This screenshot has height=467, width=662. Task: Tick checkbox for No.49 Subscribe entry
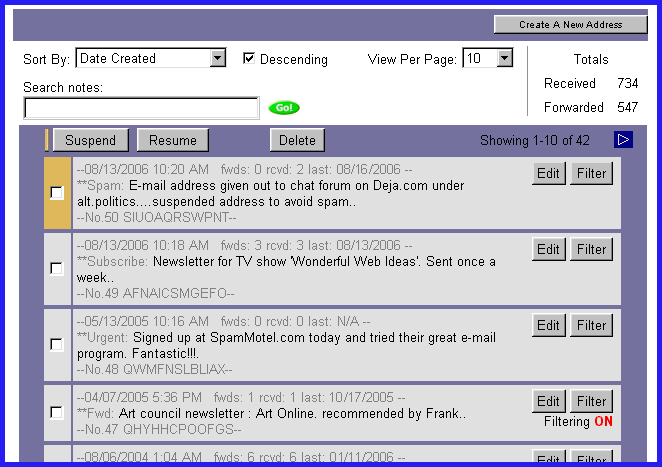[x=57, y=268]
